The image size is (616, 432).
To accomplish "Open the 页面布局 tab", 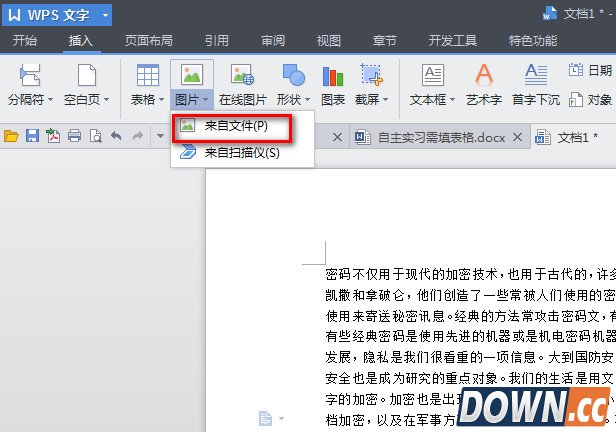I will pyautogui.click(x=148, y=40).
